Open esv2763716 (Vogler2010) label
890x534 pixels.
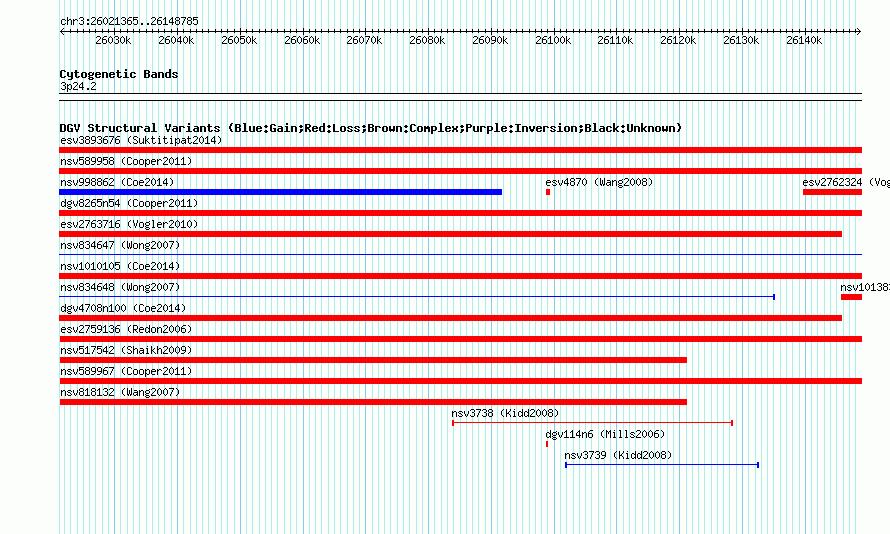point(129,224)
